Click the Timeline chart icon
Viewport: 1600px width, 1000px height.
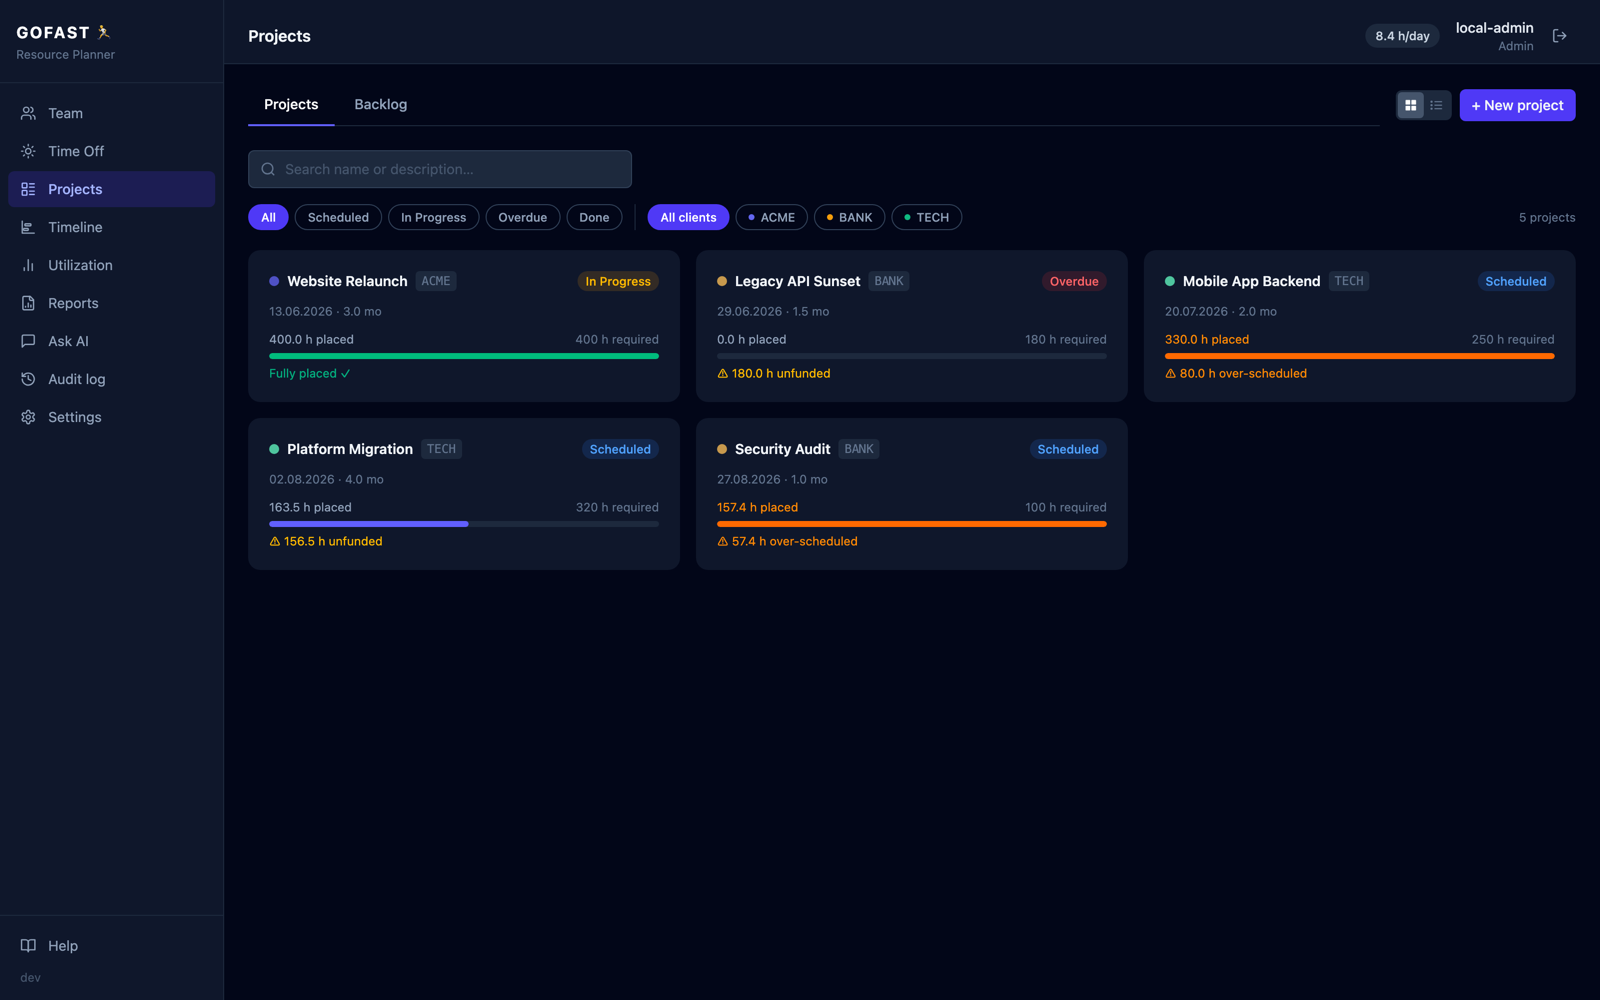tap(28, 227)
